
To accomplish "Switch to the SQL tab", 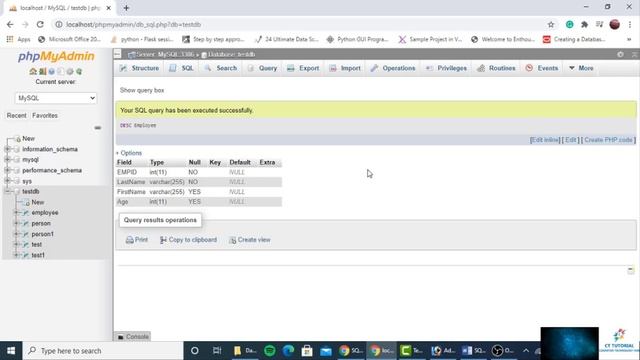I will (x=182, y=68).
